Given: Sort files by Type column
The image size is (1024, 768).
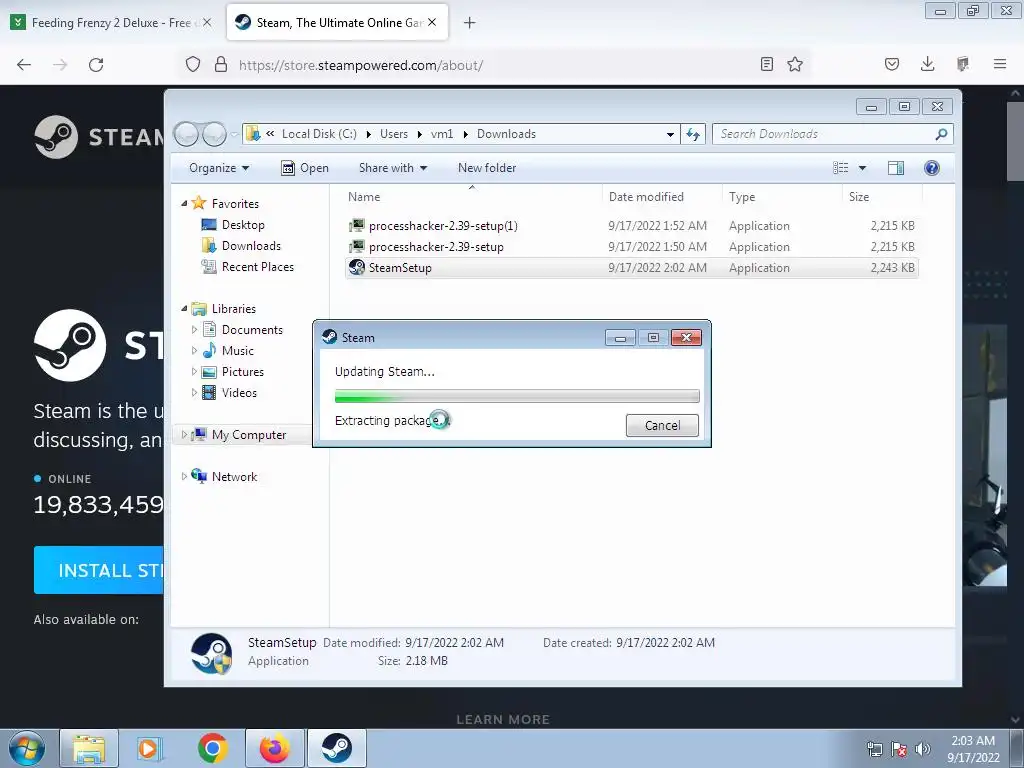Looking at the screenshot, I should pyautogui.click(x=782, y=197).
